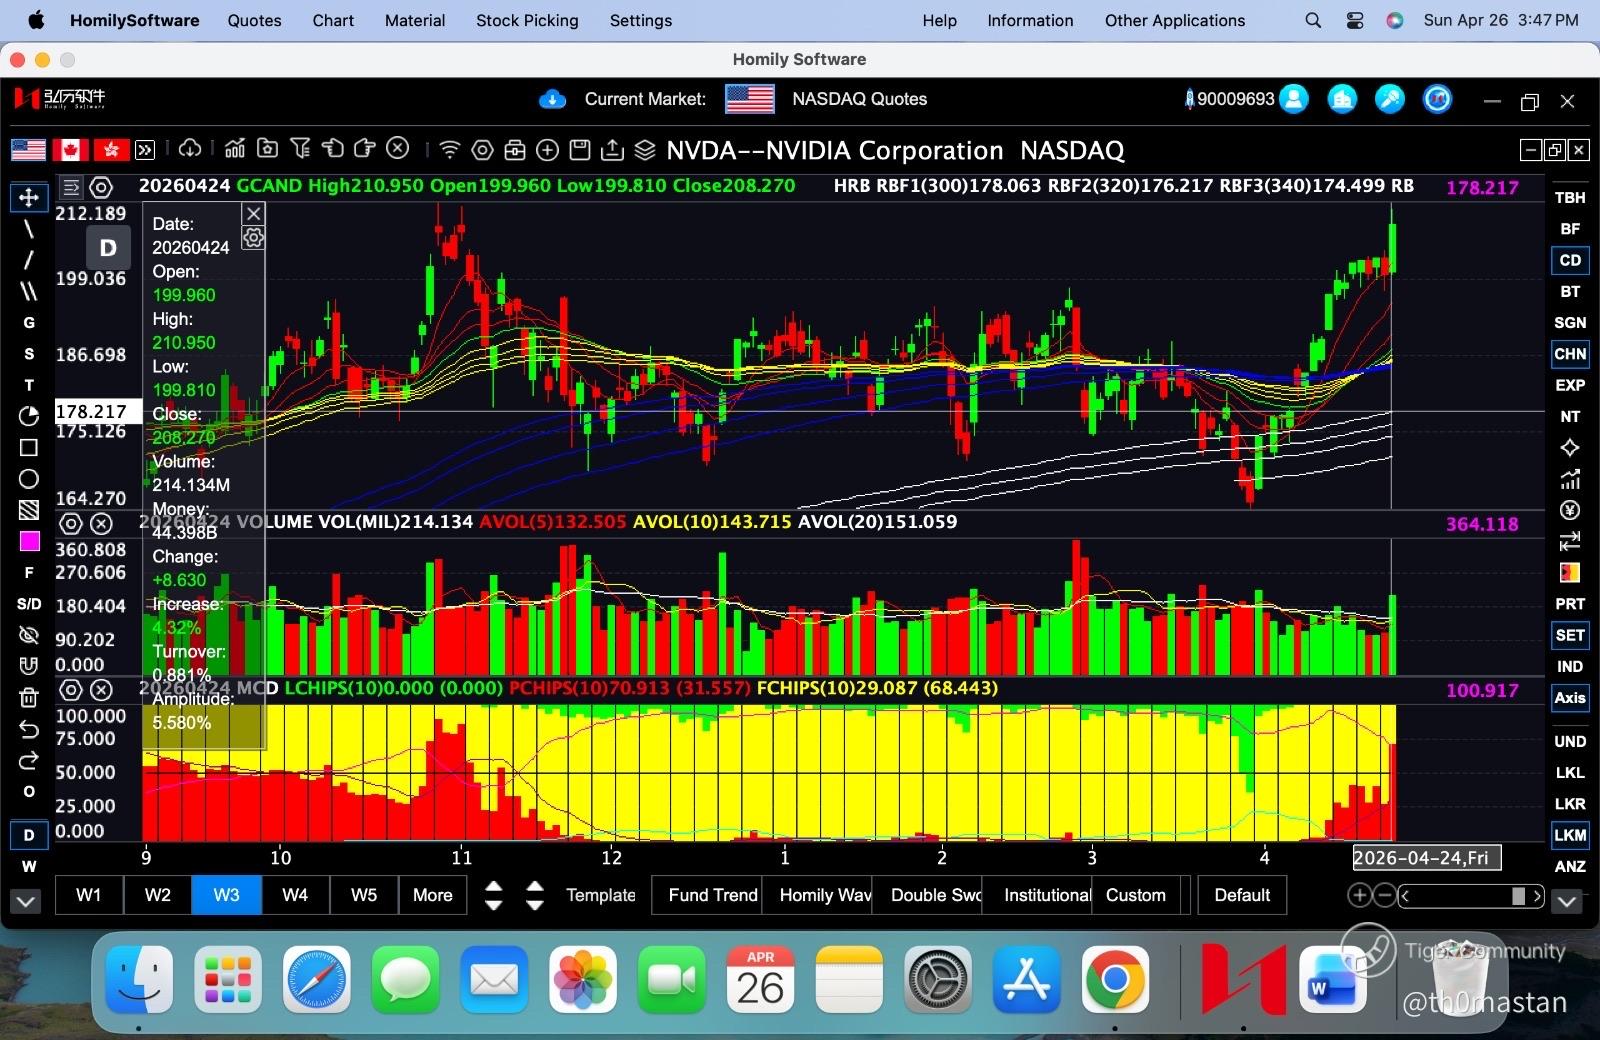This screenshot has width=1600, height=1040.
Task: Open the main chart indicator list icon
Action: 71,187
